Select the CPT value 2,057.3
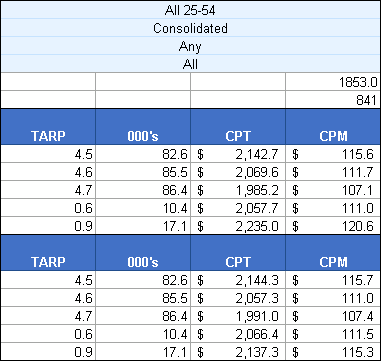This screenshot has height=361, width=381. [238, 298]
